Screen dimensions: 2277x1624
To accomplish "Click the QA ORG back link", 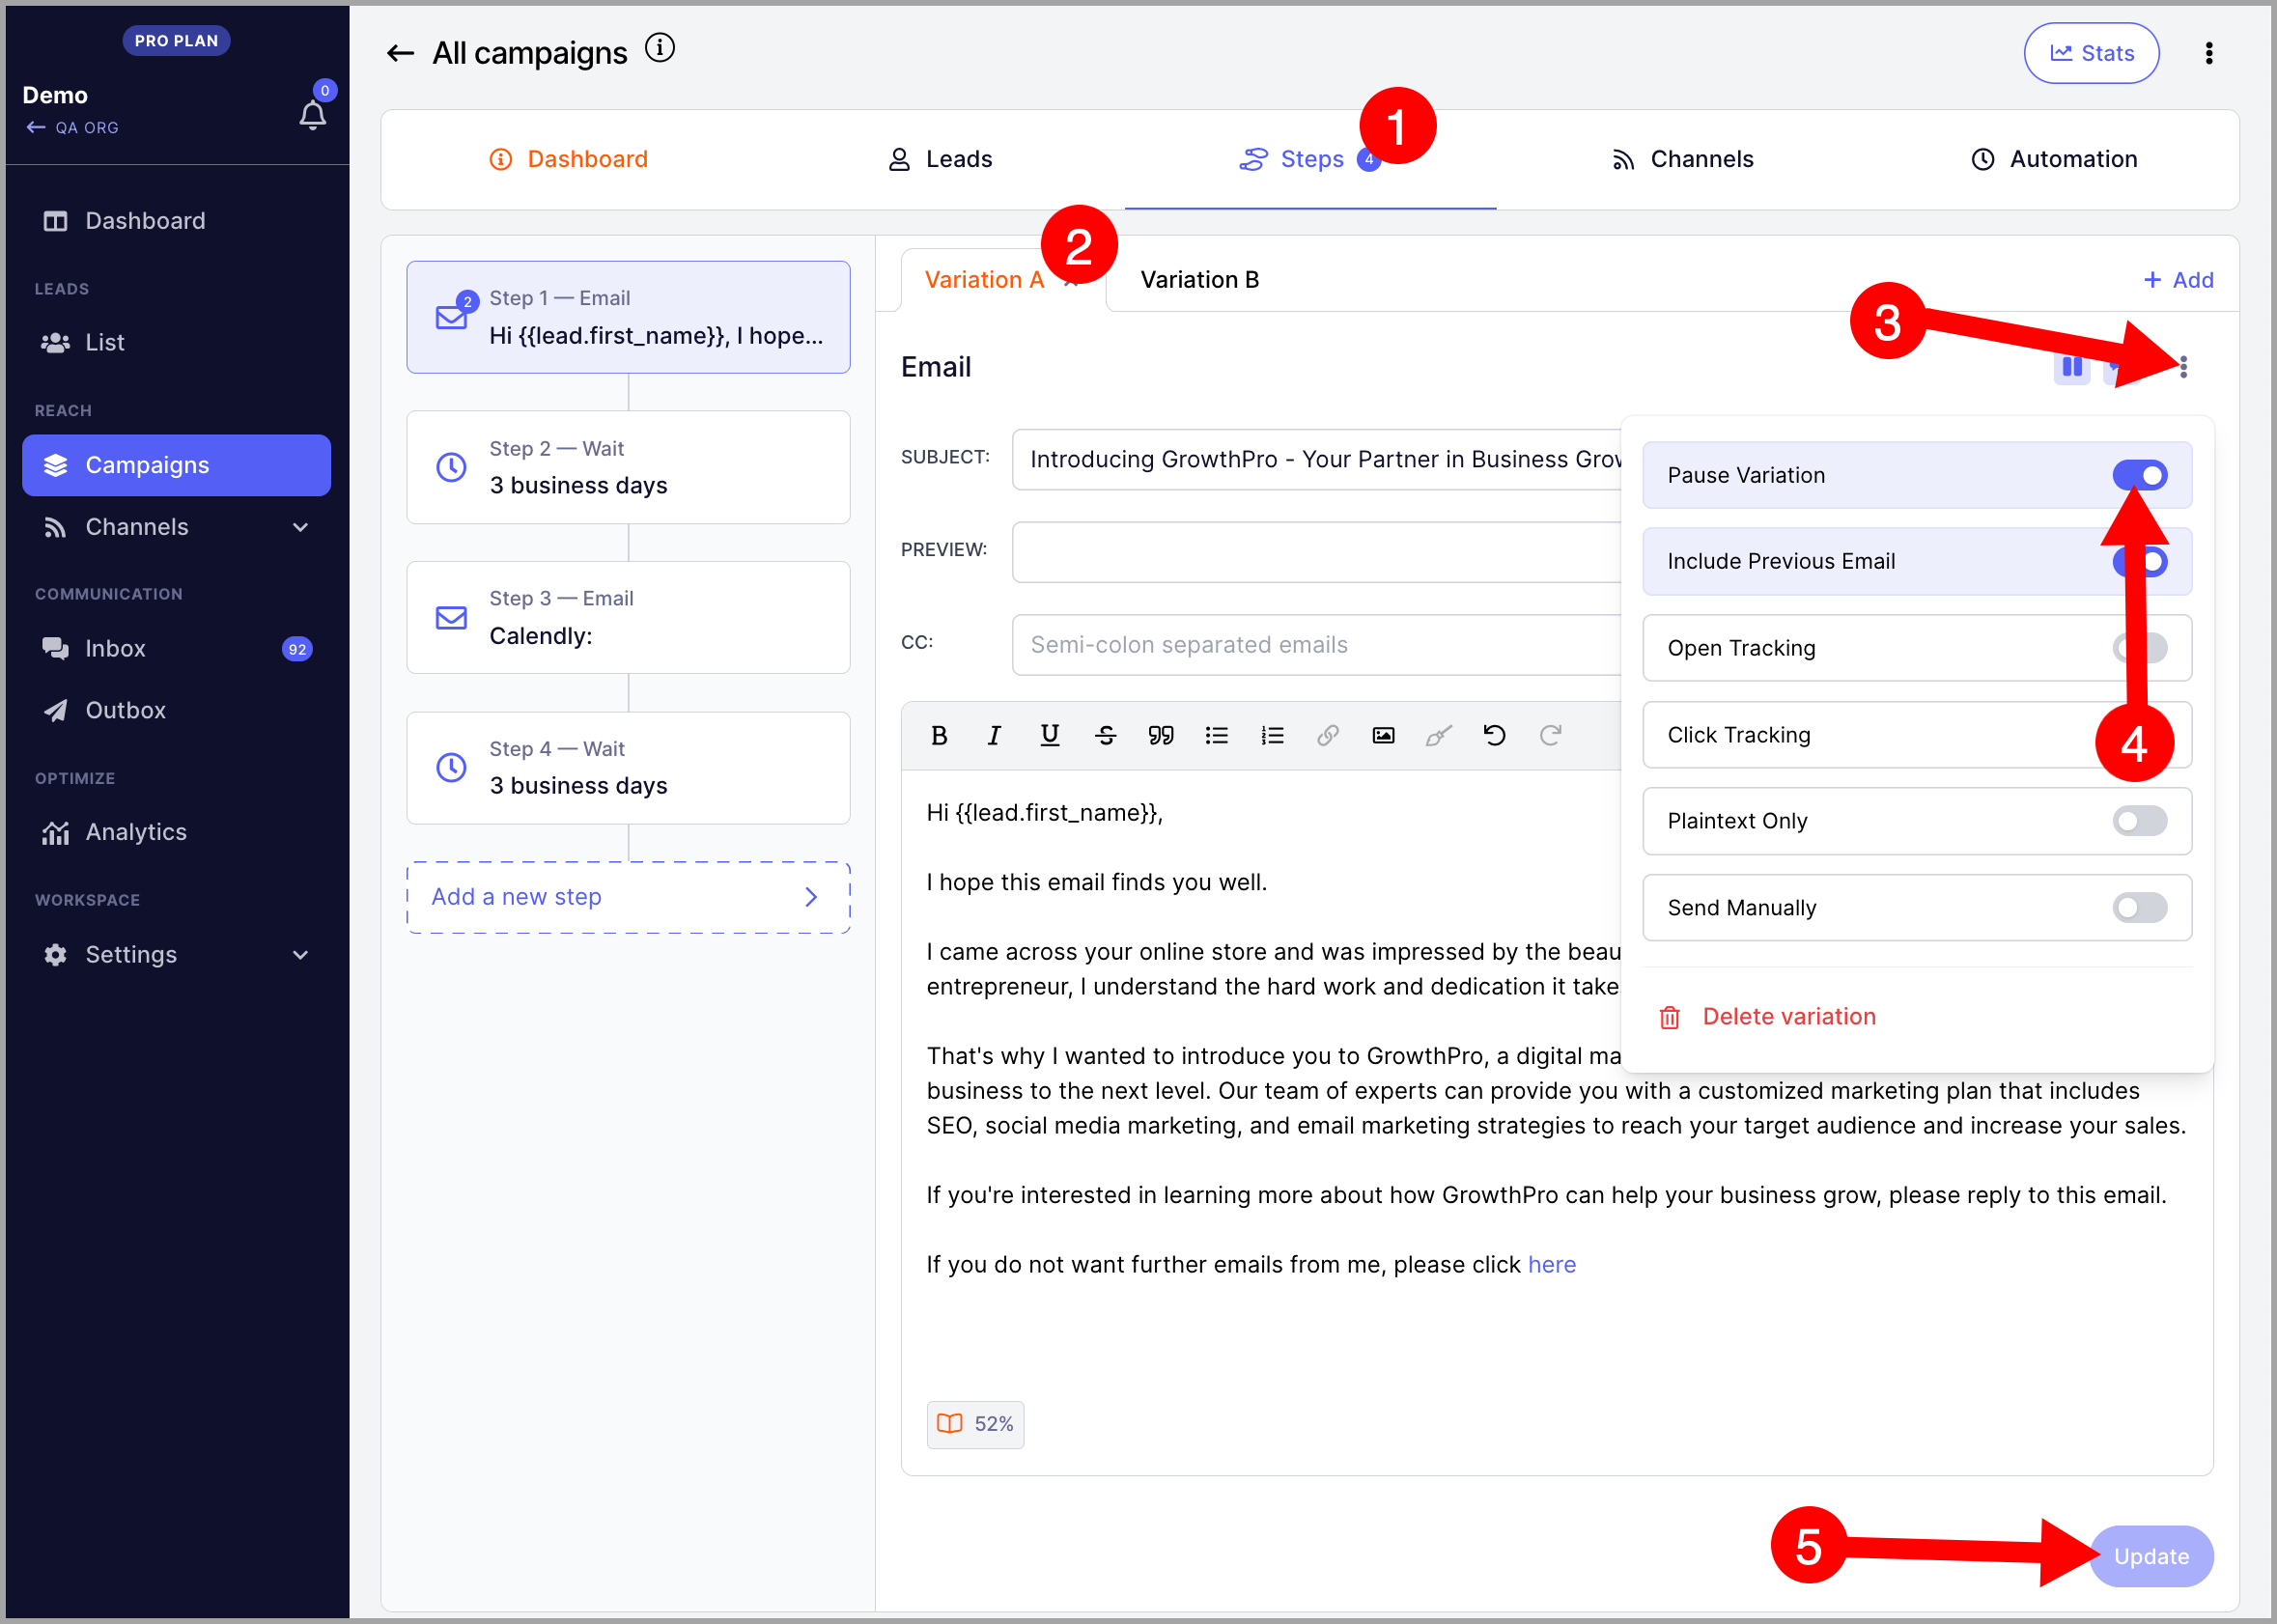I will tap(72, 128).
